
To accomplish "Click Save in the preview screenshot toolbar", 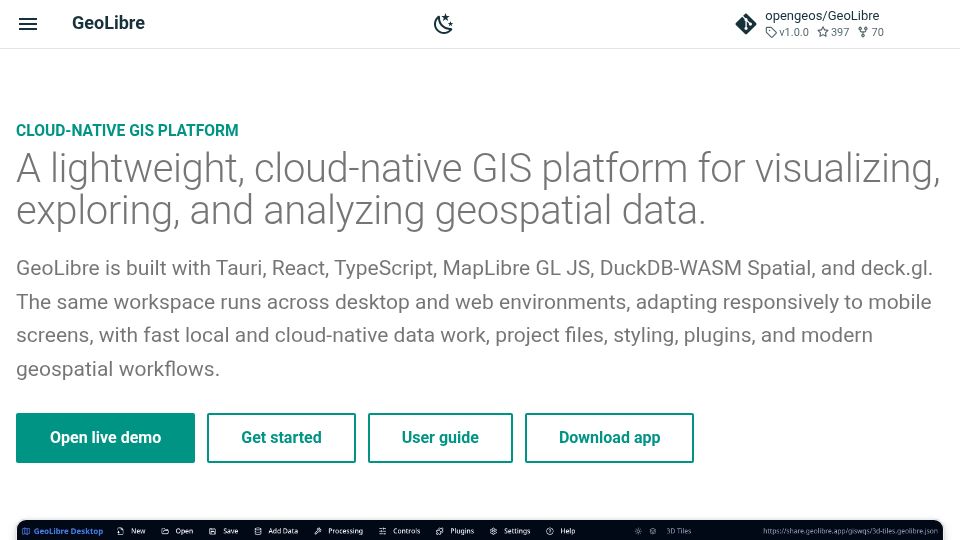I will tap(223, 531).
